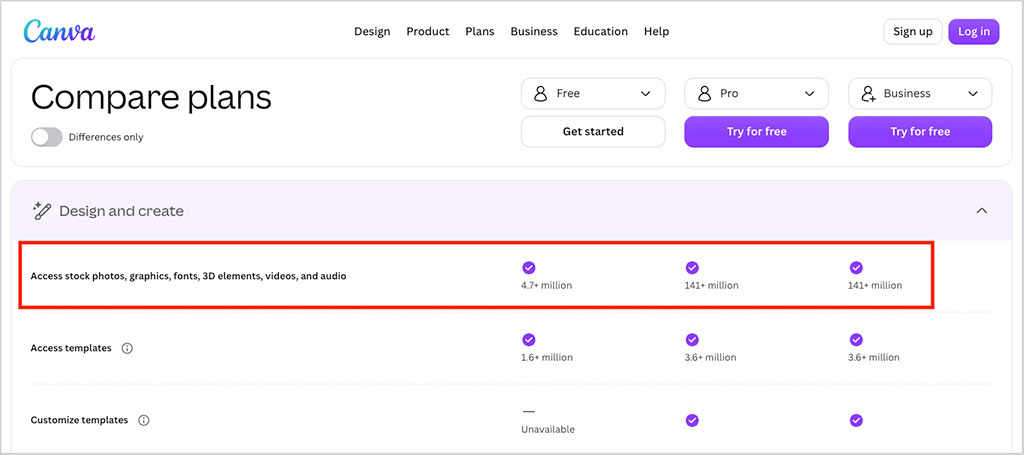Click the dash icon above Unavailable
This screenshot has height=455, width=1024.
[x=529, y=412]
